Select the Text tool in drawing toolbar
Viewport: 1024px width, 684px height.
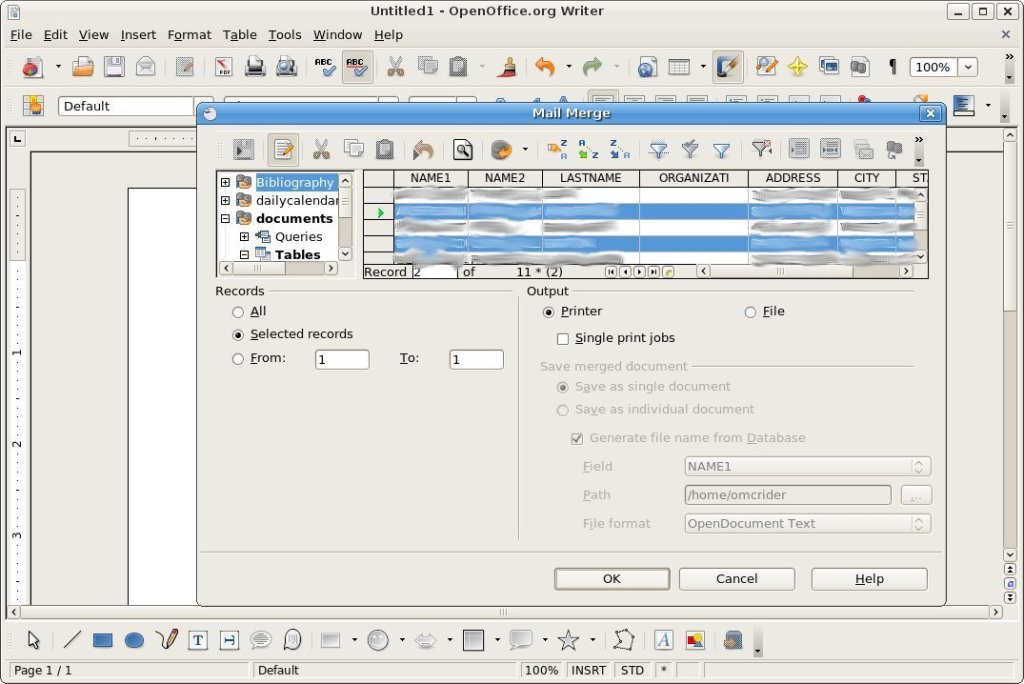pos(198,640)
